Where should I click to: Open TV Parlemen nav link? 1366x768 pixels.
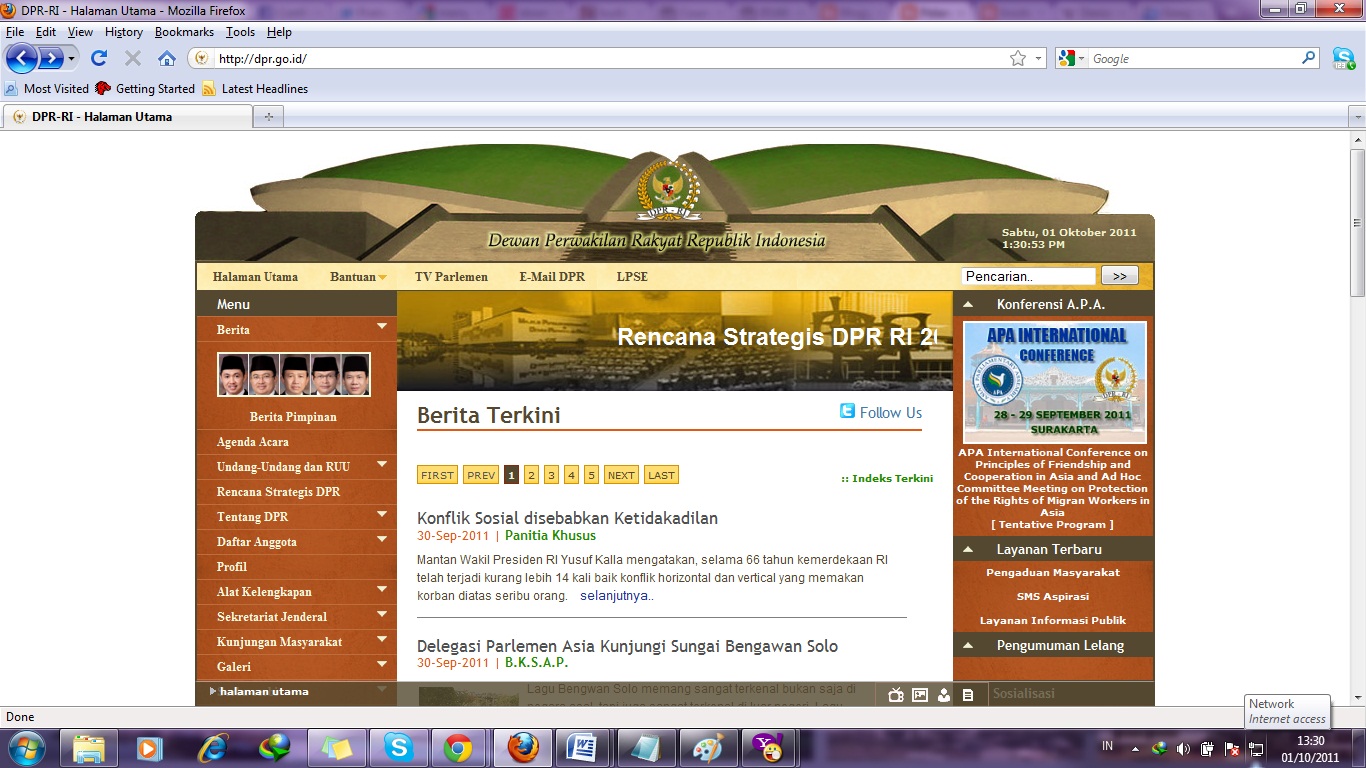click(x=451, y=277)
